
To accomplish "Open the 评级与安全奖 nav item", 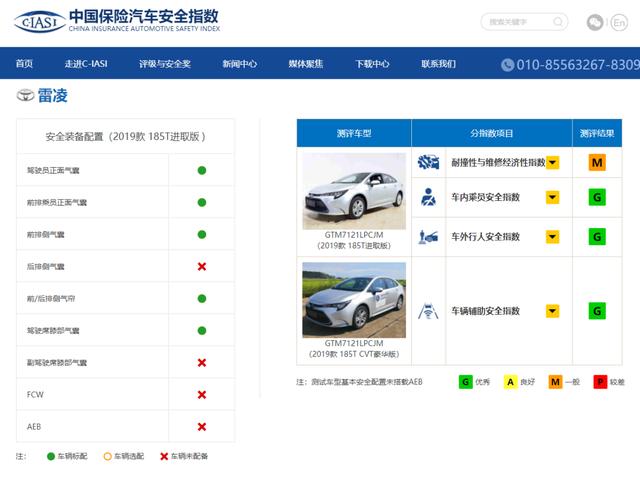I will point(165,64).
